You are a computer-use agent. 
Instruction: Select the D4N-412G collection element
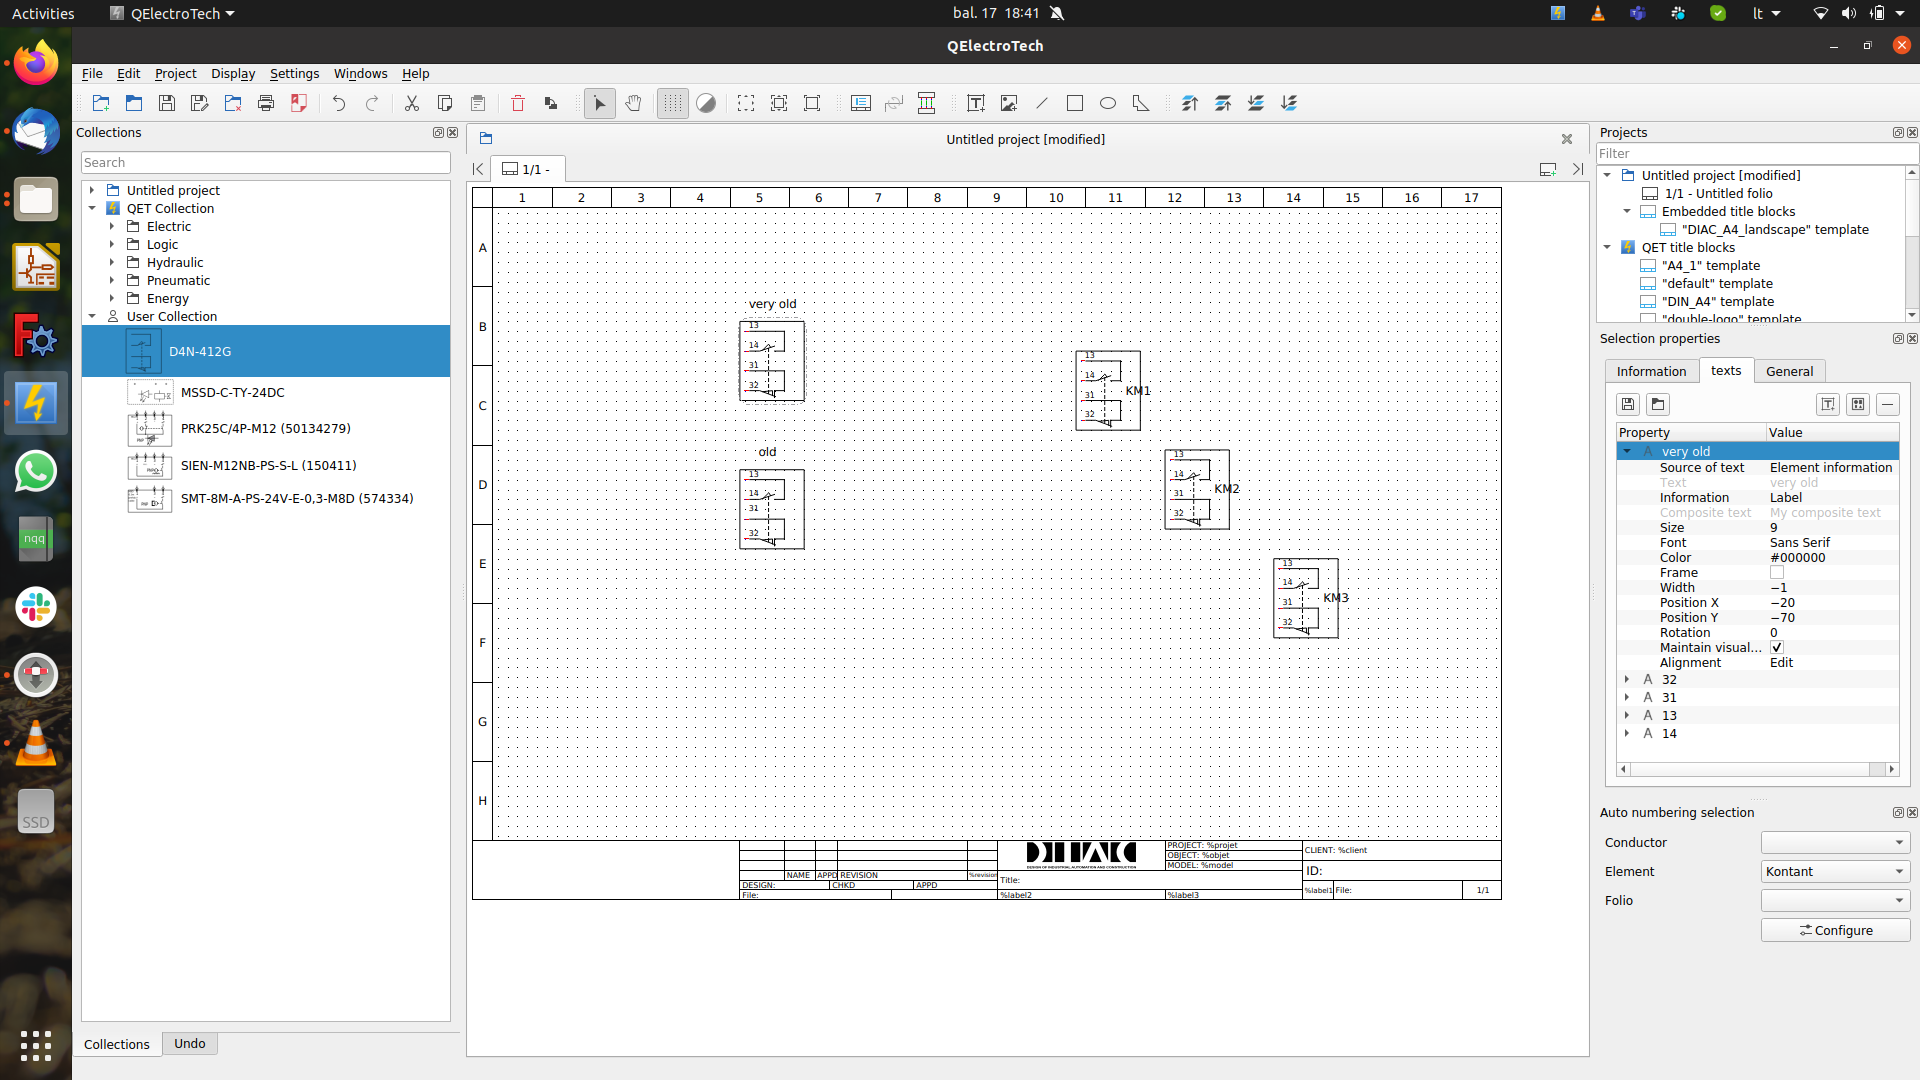(x=200, y=351)
